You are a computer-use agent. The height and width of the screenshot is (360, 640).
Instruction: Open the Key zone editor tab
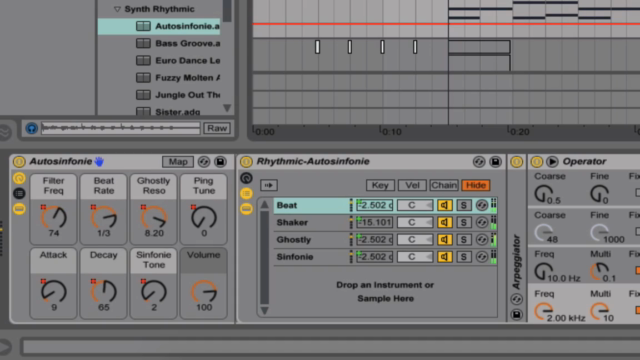[380, 185]
